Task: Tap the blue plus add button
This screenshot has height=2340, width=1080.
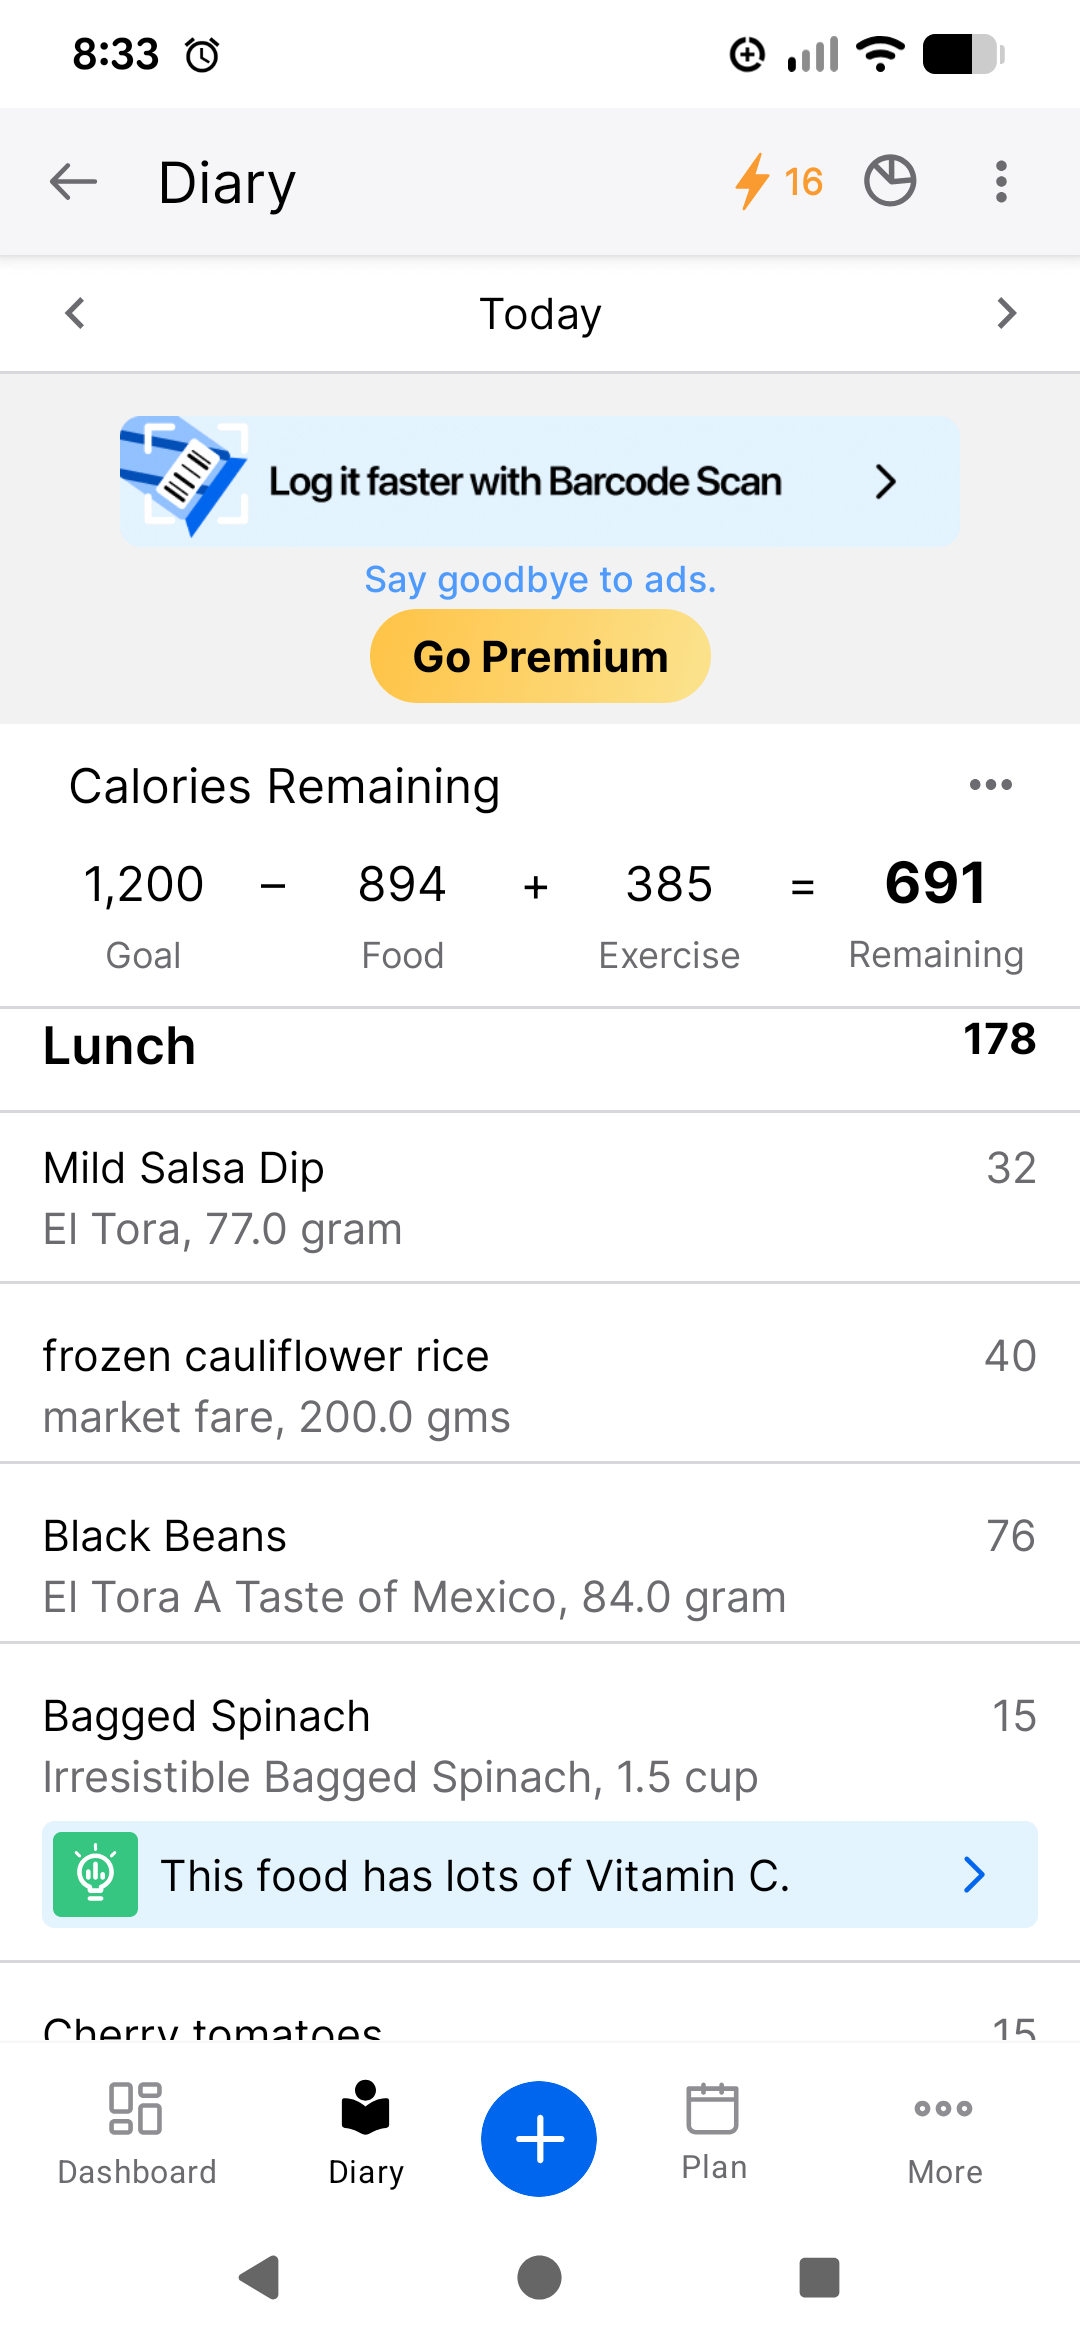Action: click(x=539, y=2138)
